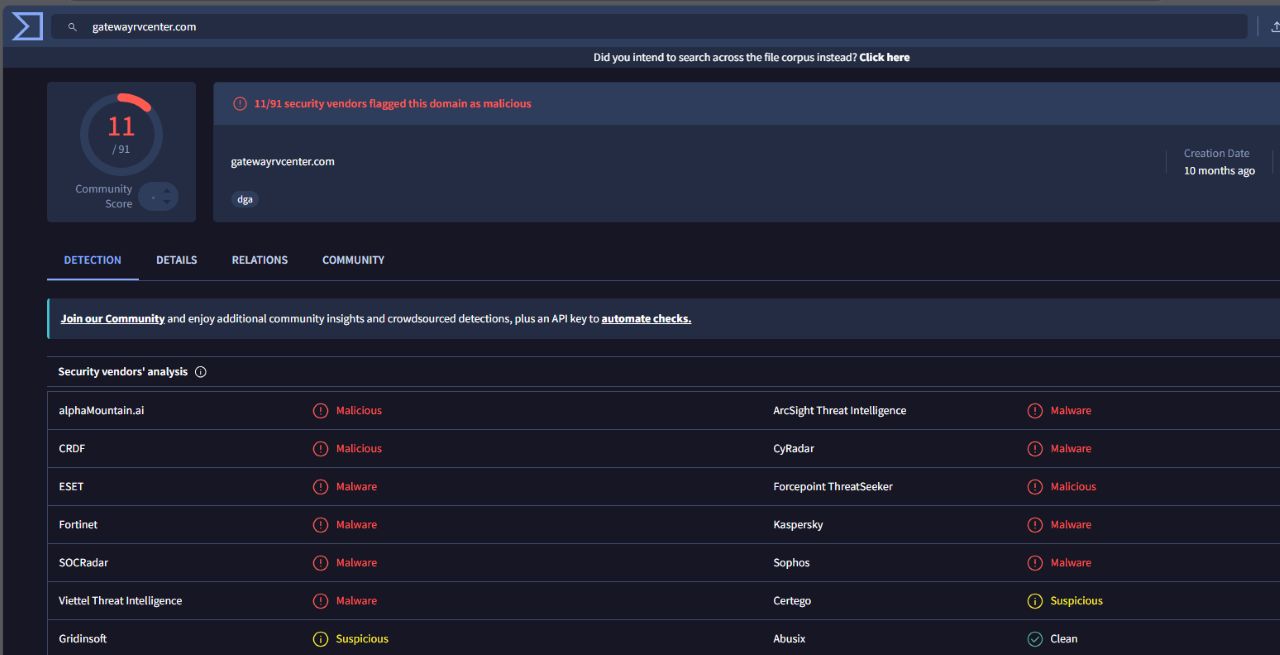Click the dga tag chip
The width and height of the screenshot is (1280, 655).
pyautogui.click(x=245, y=199)
